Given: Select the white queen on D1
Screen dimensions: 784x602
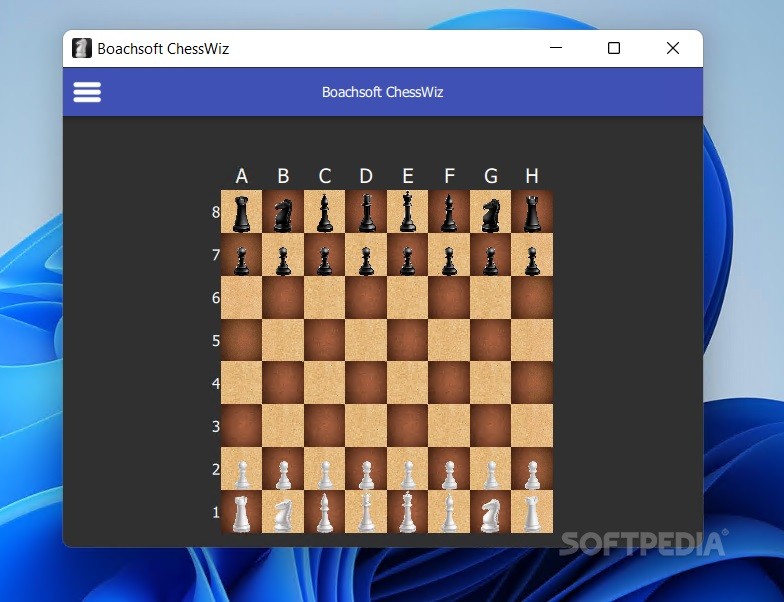Looking at the screenshot, I should (x=366, y=512).
